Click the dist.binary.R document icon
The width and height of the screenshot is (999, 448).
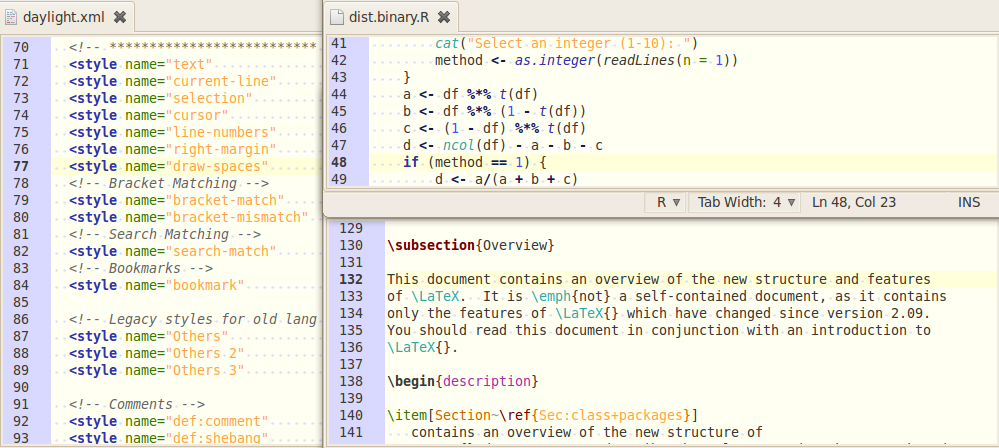[x=337, y=17]
